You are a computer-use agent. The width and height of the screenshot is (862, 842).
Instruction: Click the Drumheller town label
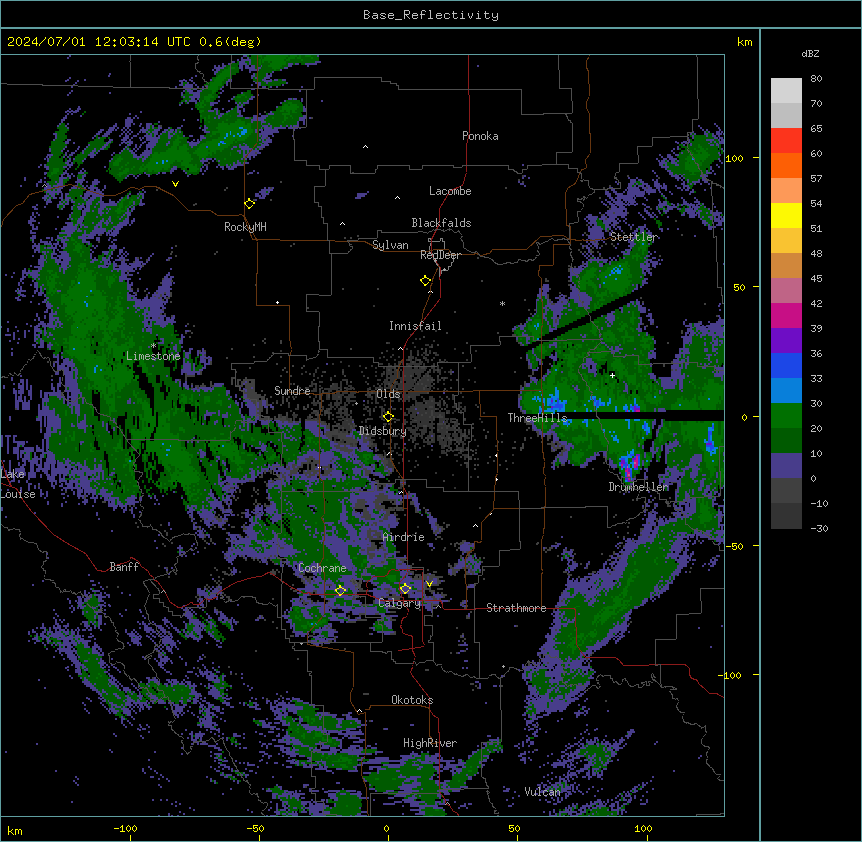coord(639,487)
